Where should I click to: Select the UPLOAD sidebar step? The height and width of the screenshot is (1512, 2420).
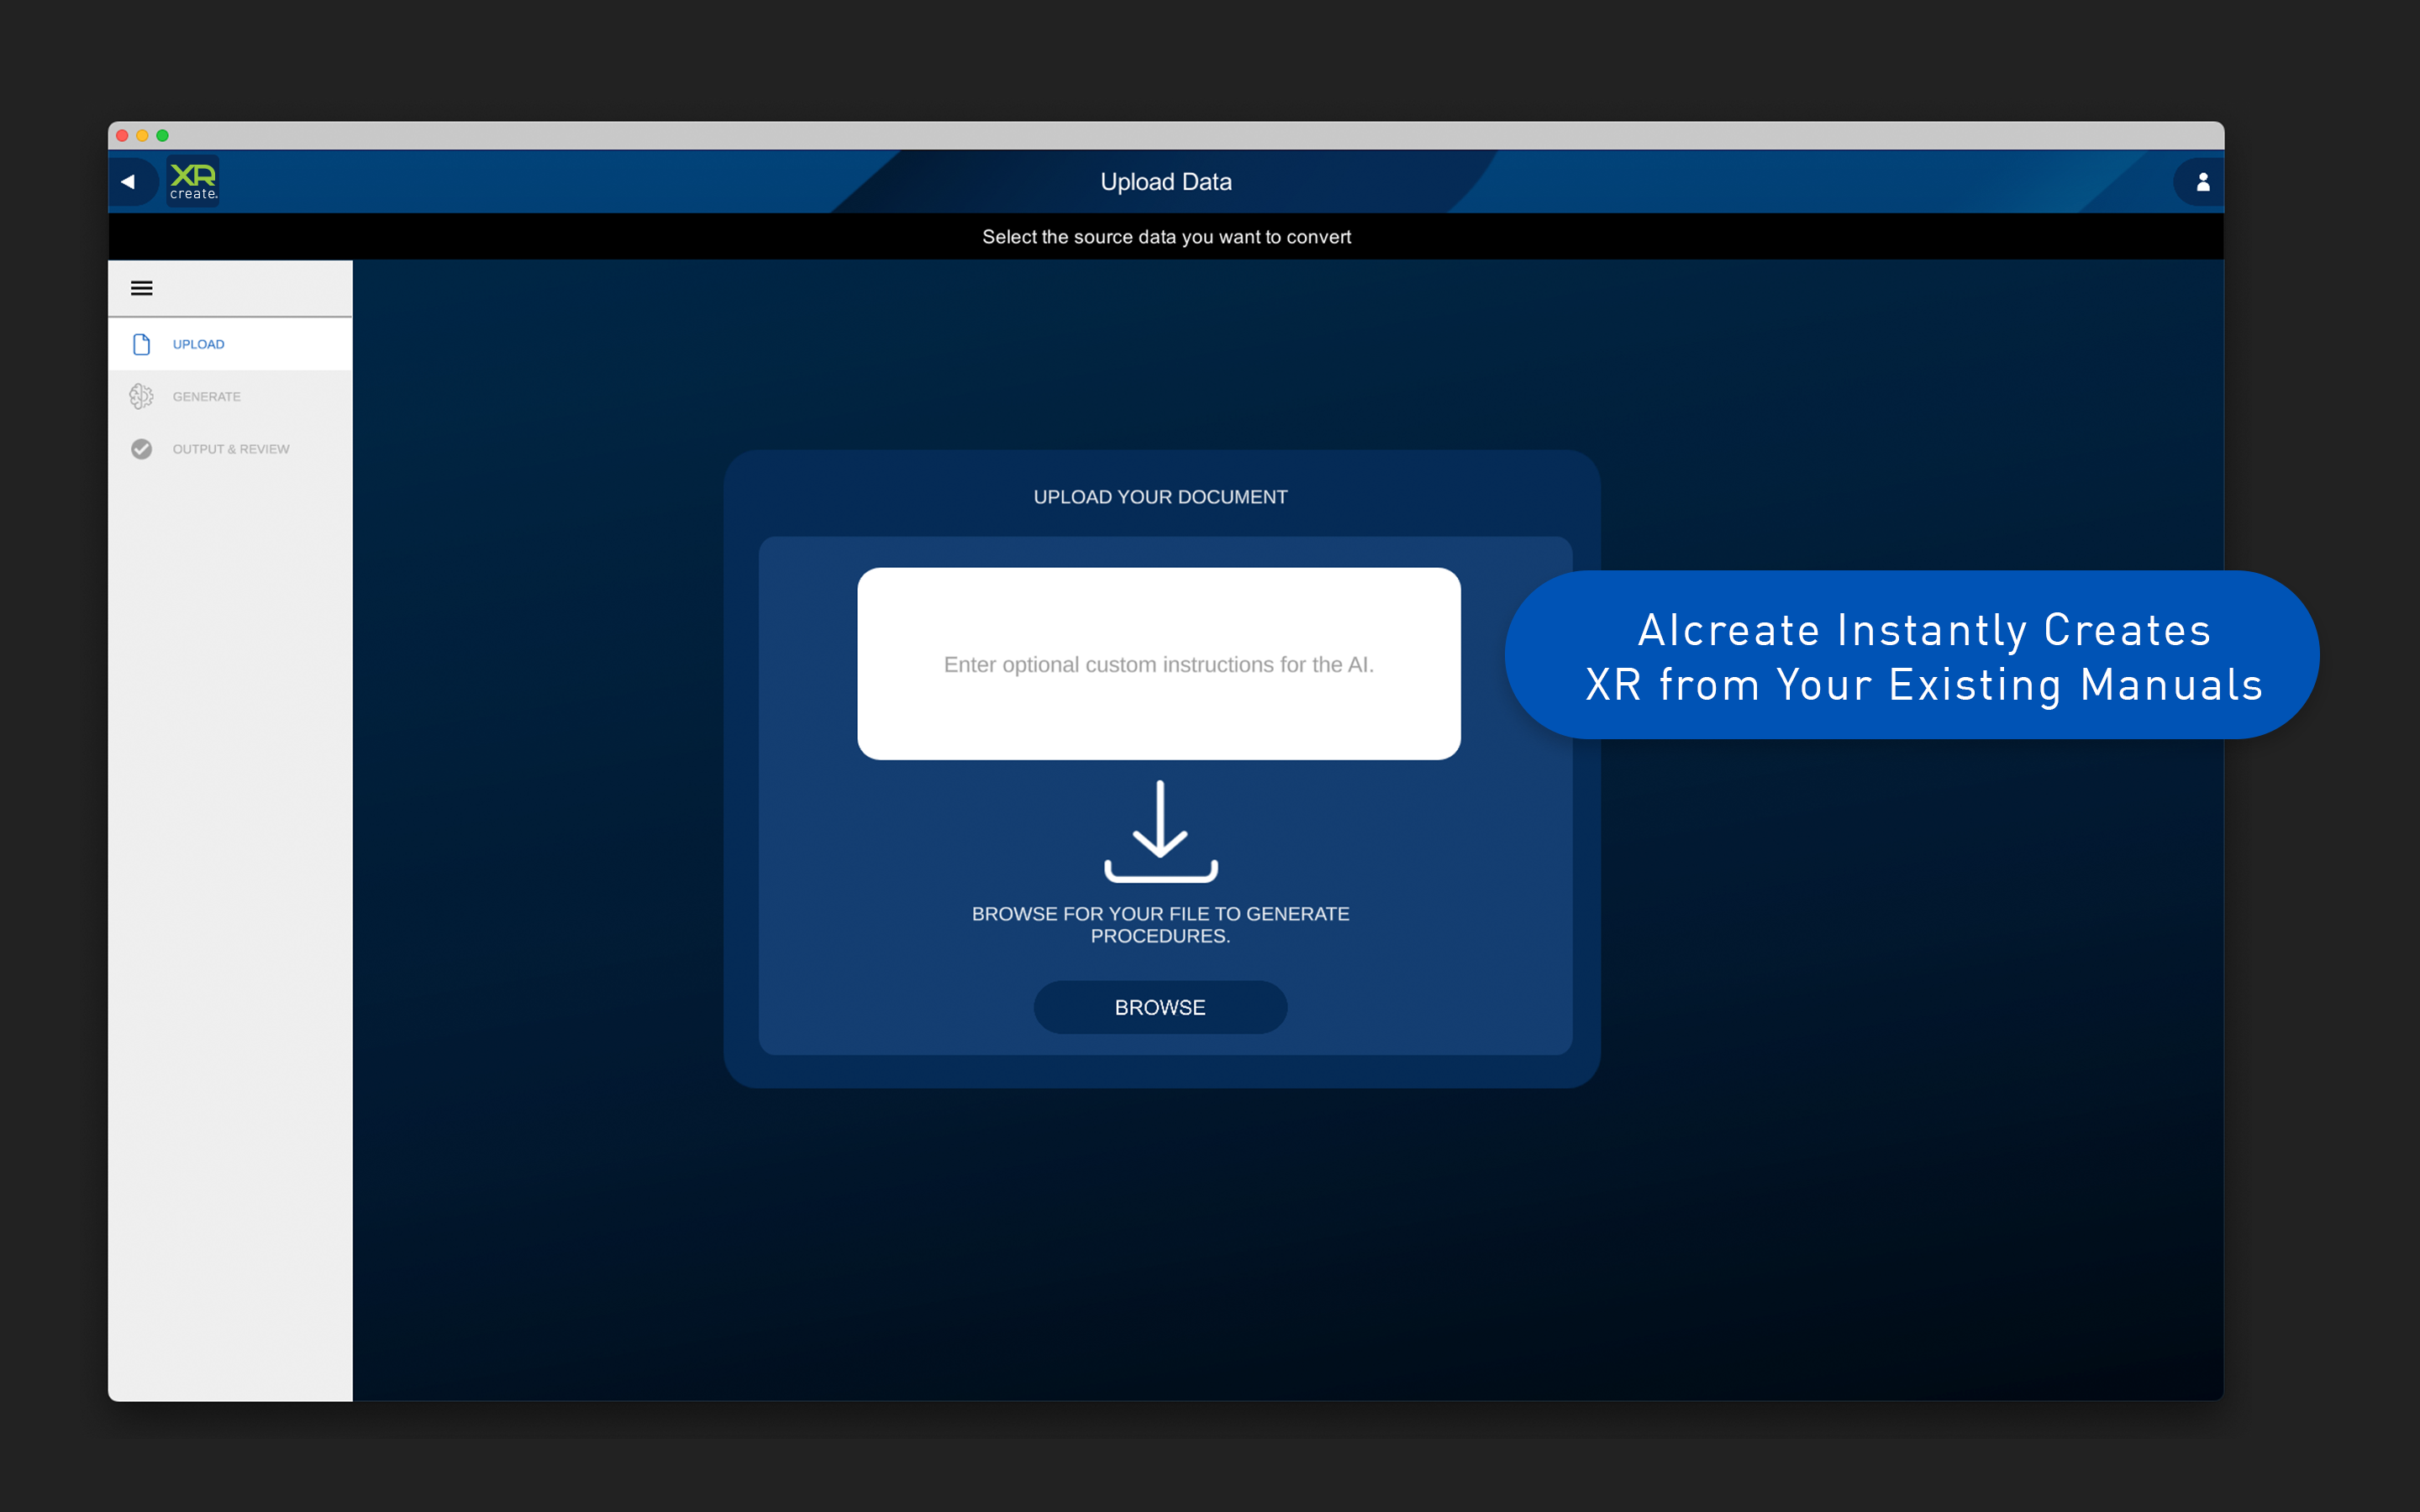click(230, 344)
